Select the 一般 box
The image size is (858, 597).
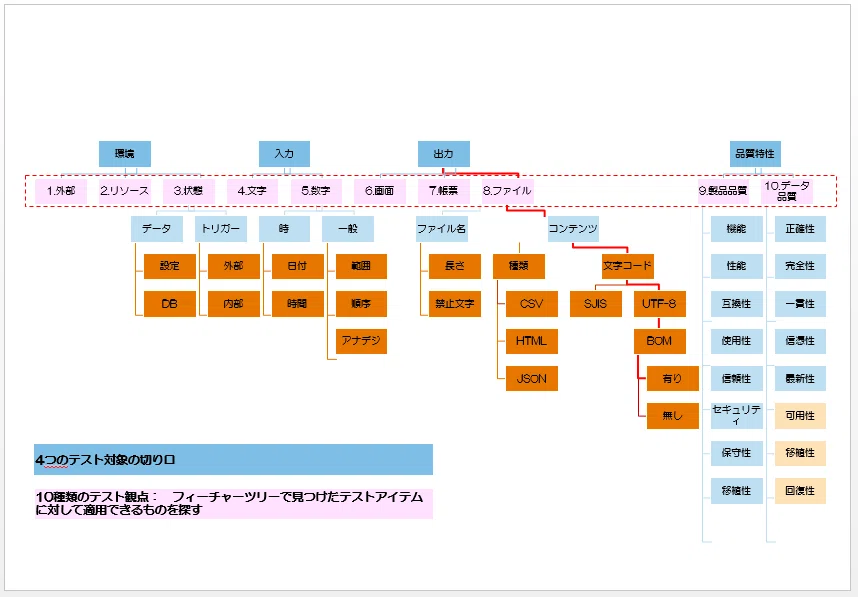click(348, 229)
